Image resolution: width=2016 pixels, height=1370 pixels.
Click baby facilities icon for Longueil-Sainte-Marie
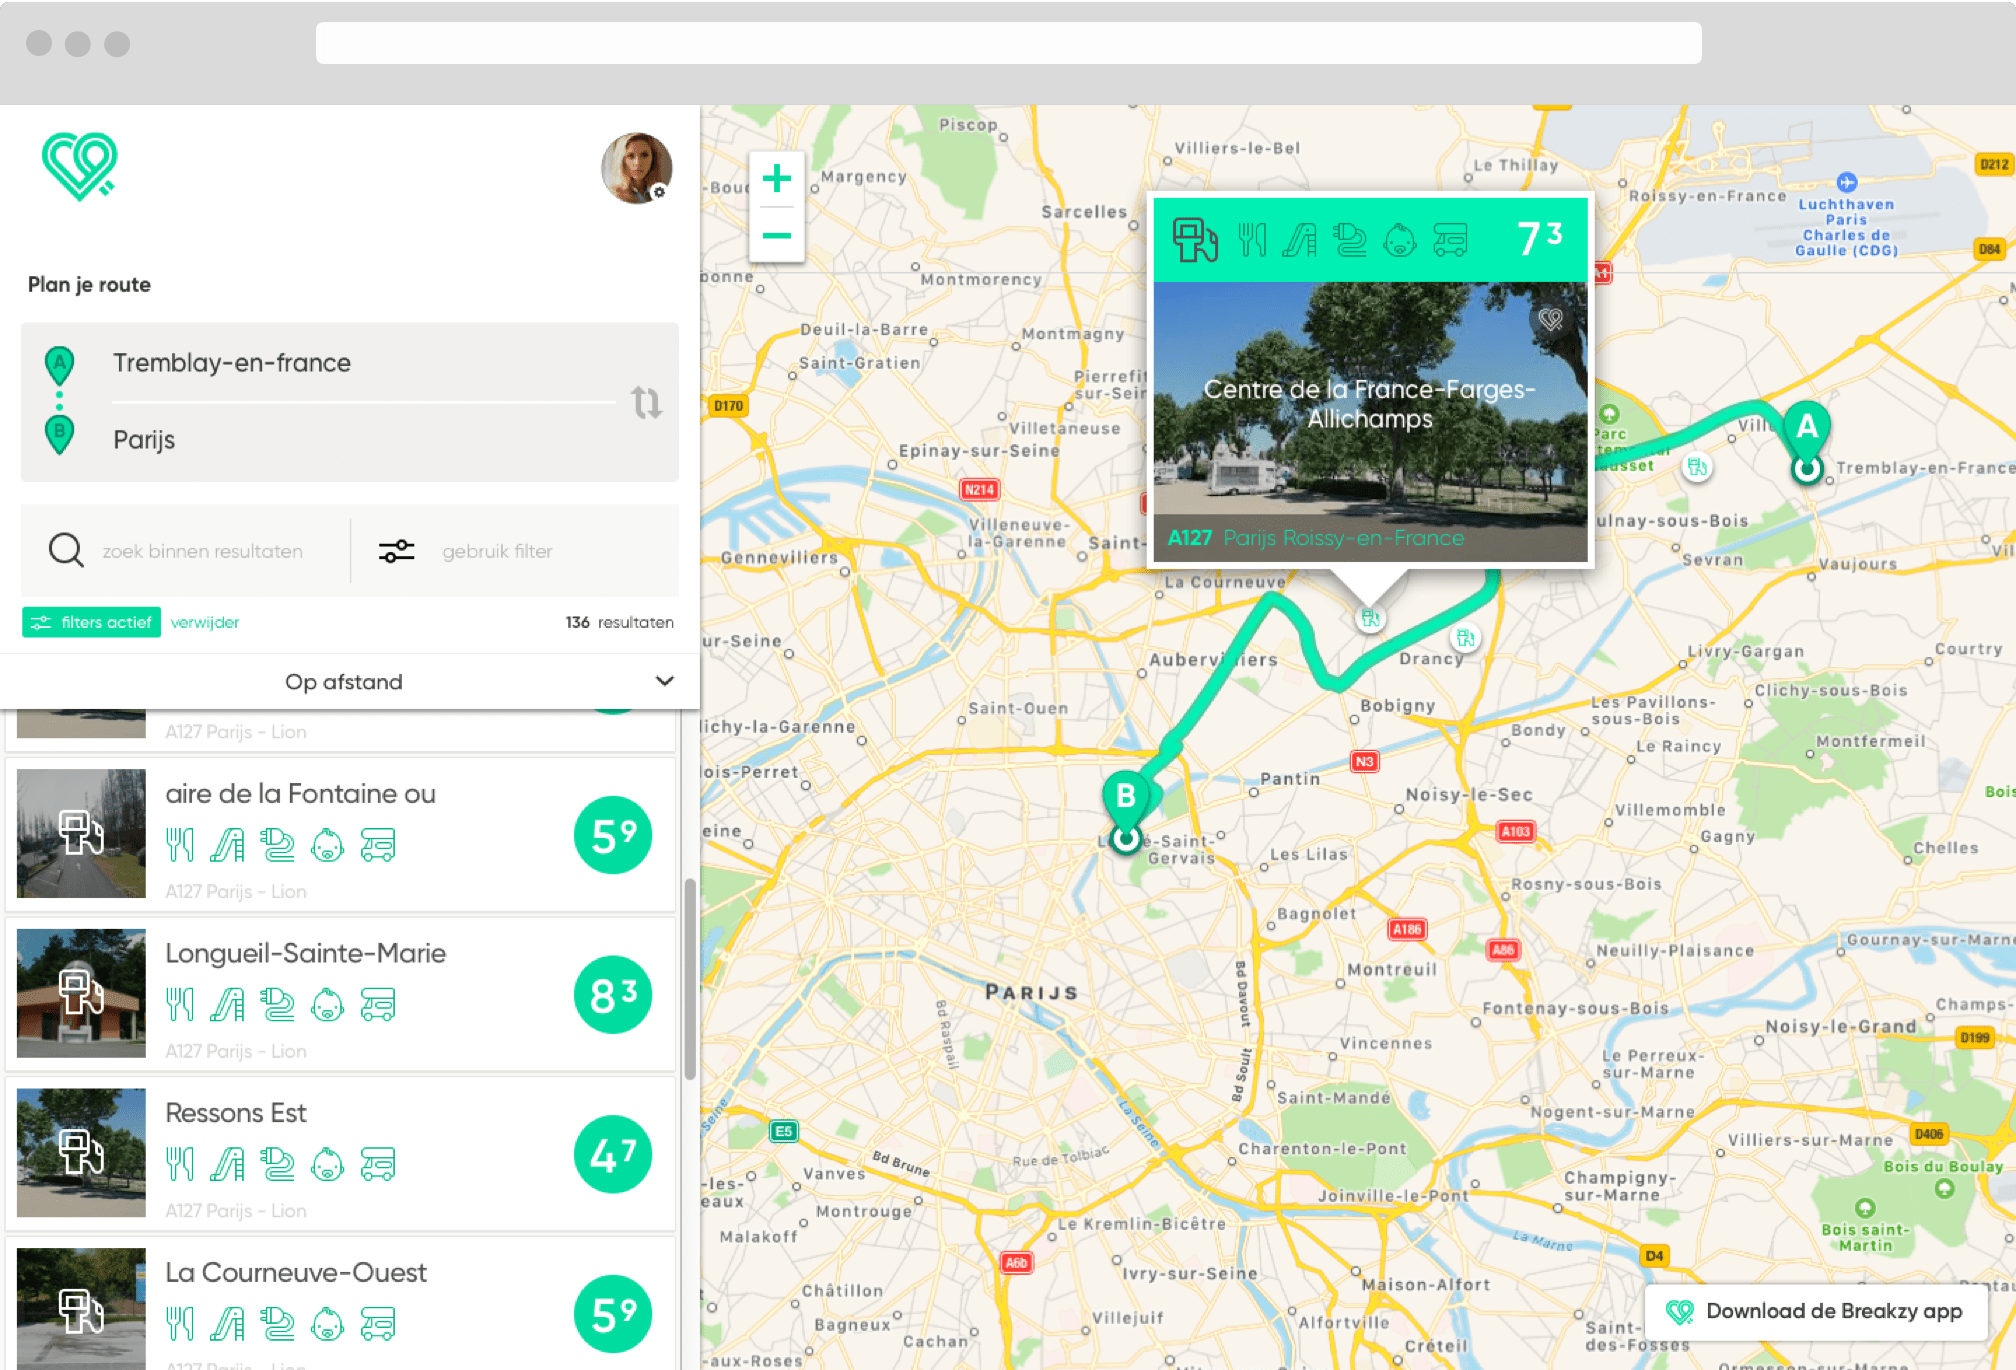[327, 1005]
